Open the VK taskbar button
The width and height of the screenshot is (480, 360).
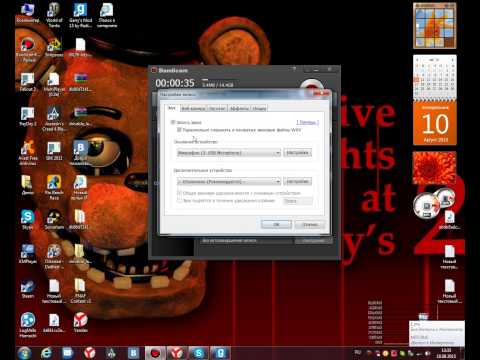click(x=133, y=353)
